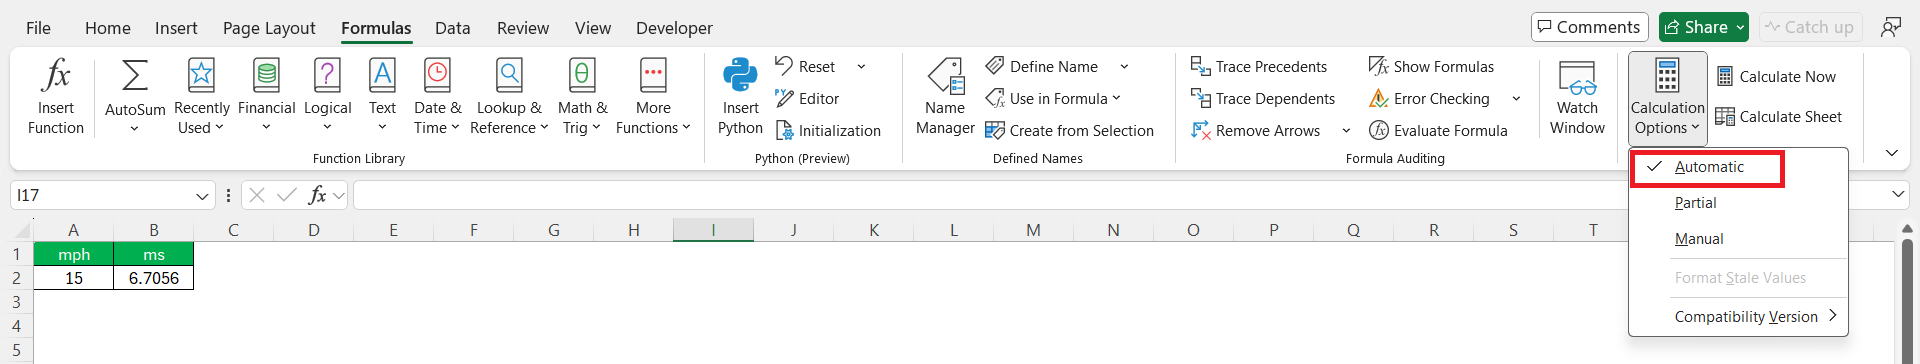Click the Share button

(x=1703, y=27)
